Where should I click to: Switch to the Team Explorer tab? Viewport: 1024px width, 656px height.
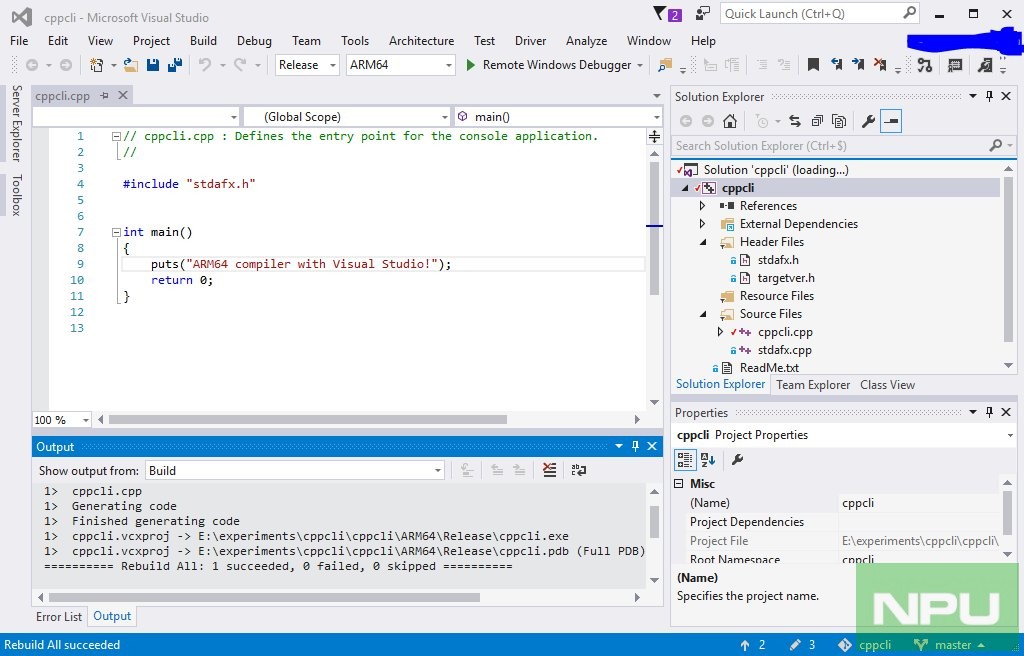point(813,385)
